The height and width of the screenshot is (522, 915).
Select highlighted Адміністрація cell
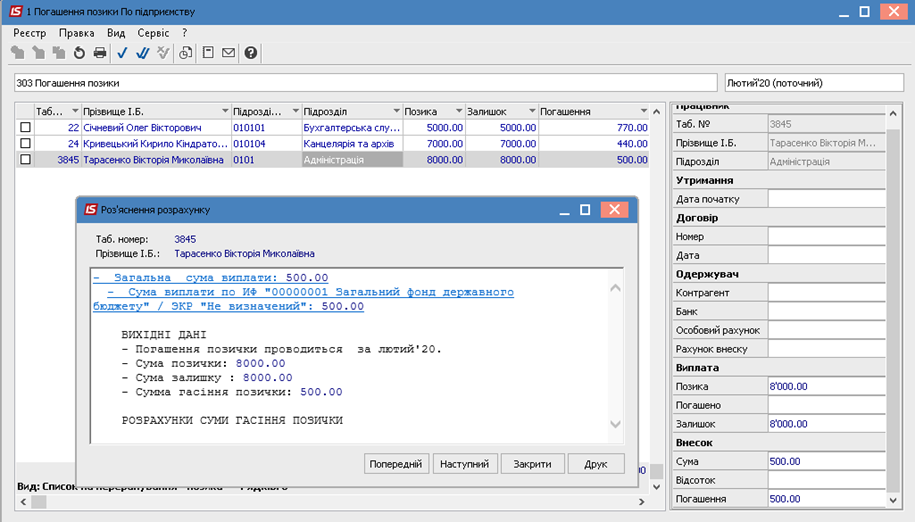[x=352, y=160]
